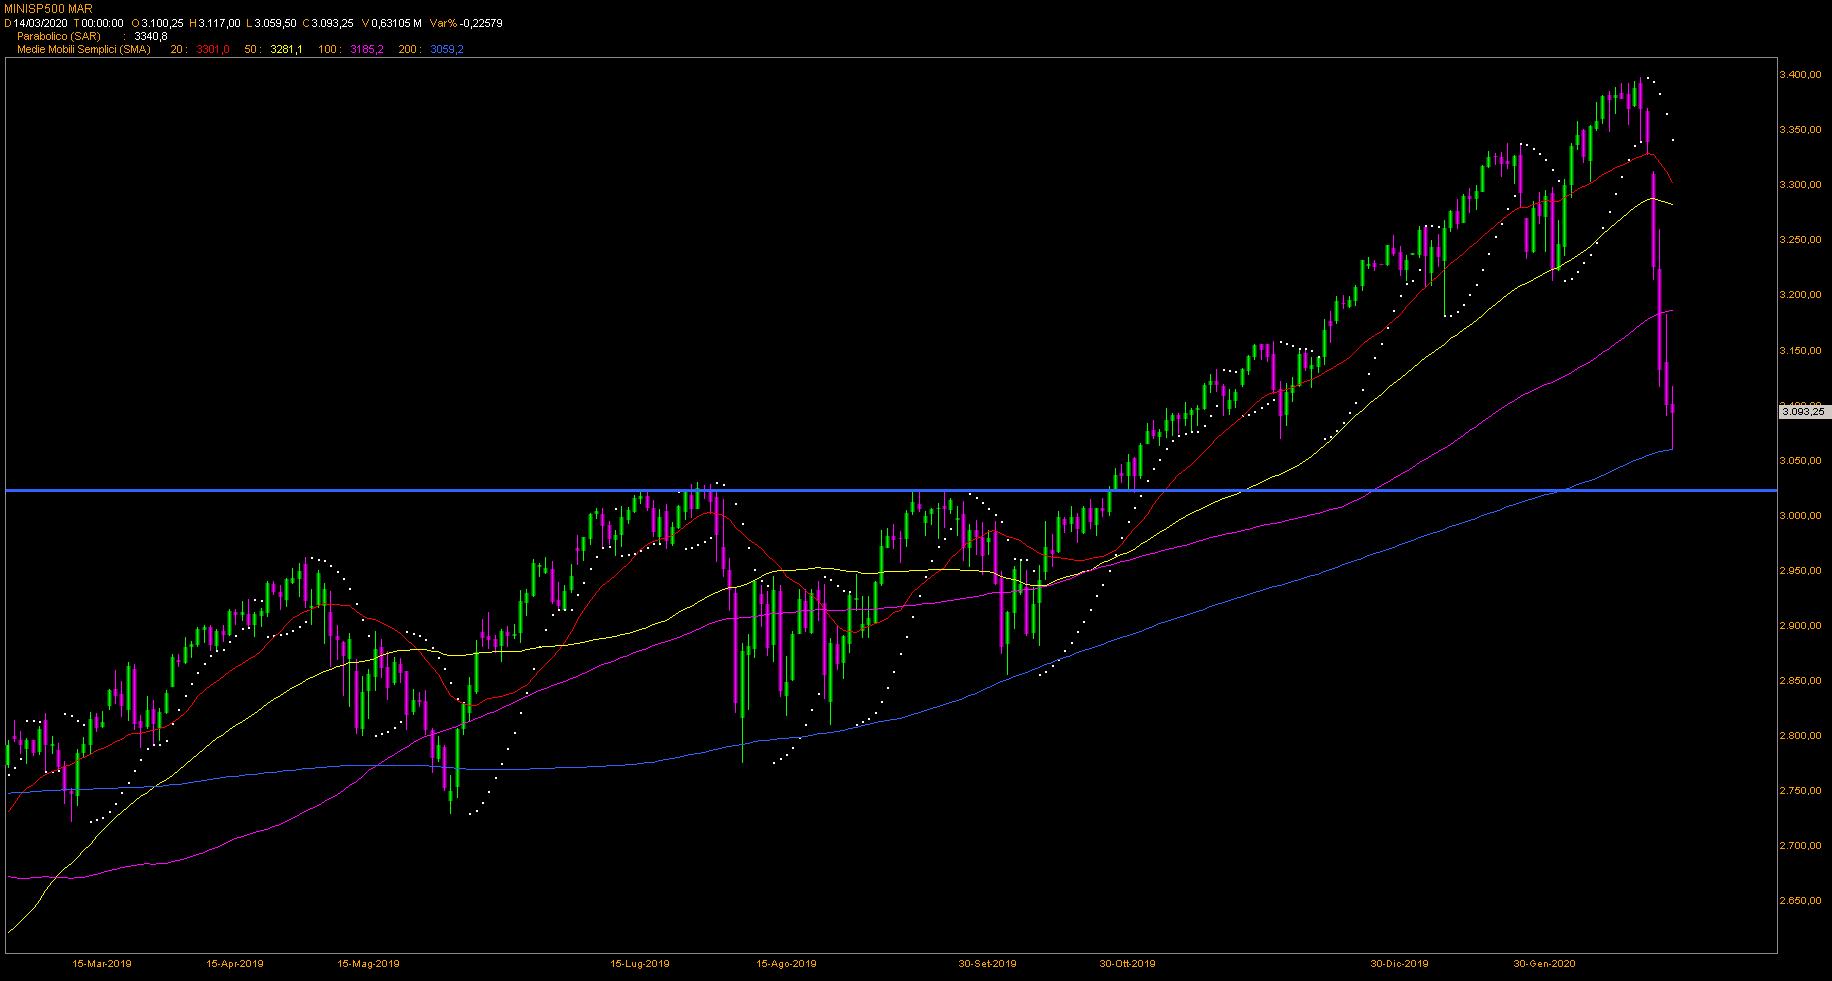The width and height of the screenshot is (1832, 981).
Task: Click the 30-Ott-2019 date axis label
Action: (1128, 964)
